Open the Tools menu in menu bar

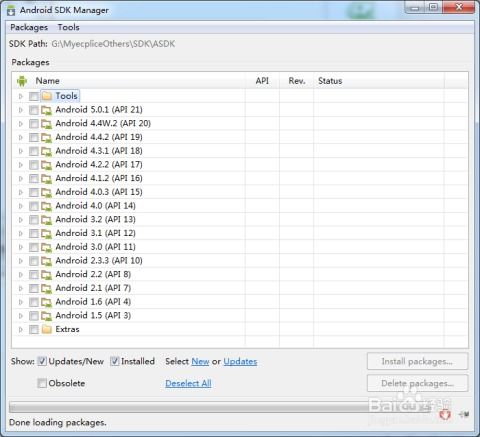[x=68, y=27]
